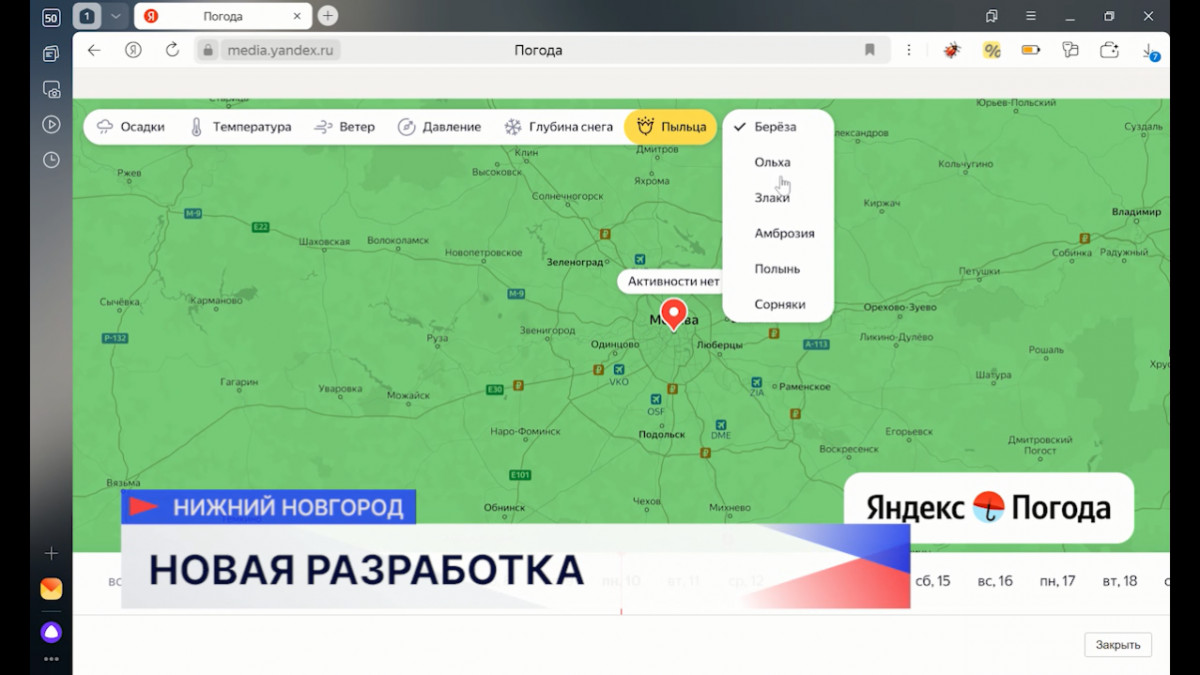This screenshot has height=675, width=1200.
Task: Open the history clock in sidebar
Action: click(x=51, y=160)
